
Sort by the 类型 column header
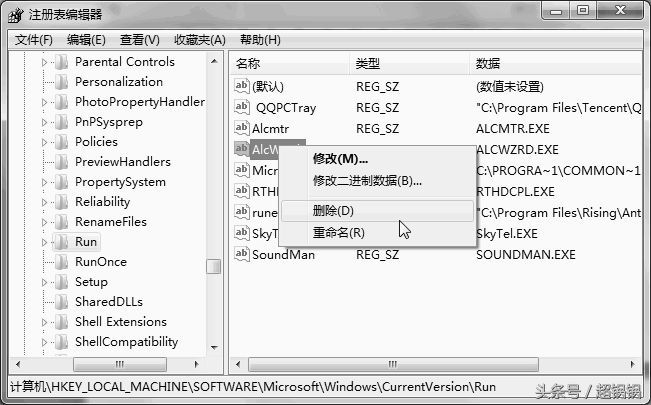(409, 64)
